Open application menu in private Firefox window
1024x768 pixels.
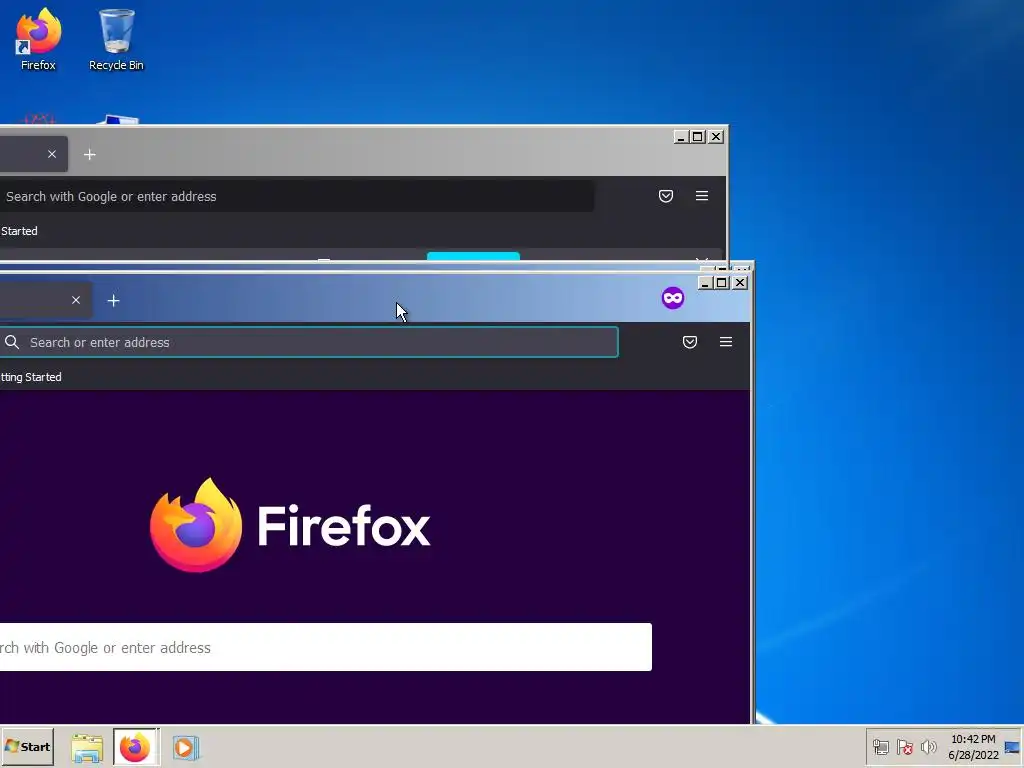tap(726, 342)
